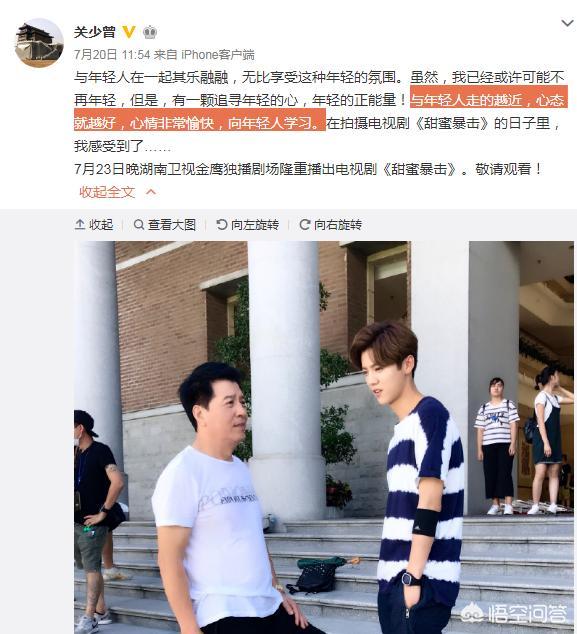The image size is (577, 634).
Task: View large image via 查看大图
Action: (x=165, y=224)
